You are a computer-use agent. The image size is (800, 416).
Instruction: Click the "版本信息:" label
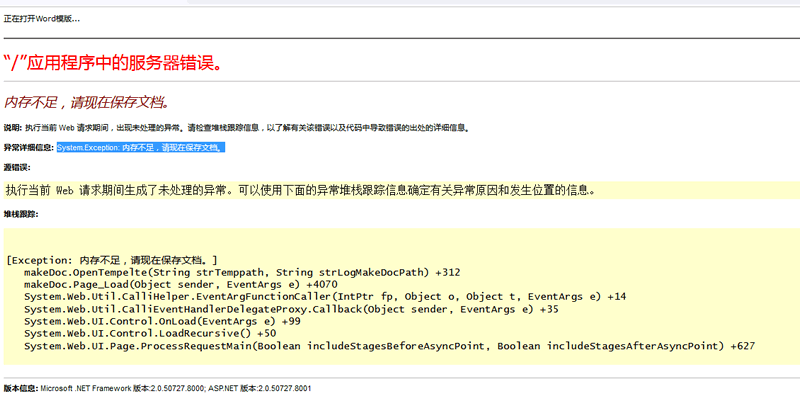(19, 387)
